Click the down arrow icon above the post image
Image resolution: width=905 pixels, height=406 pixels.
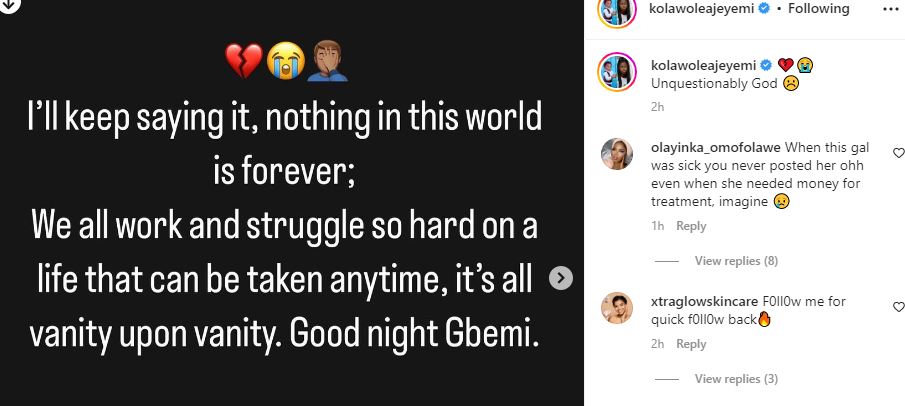coord(8,4)
